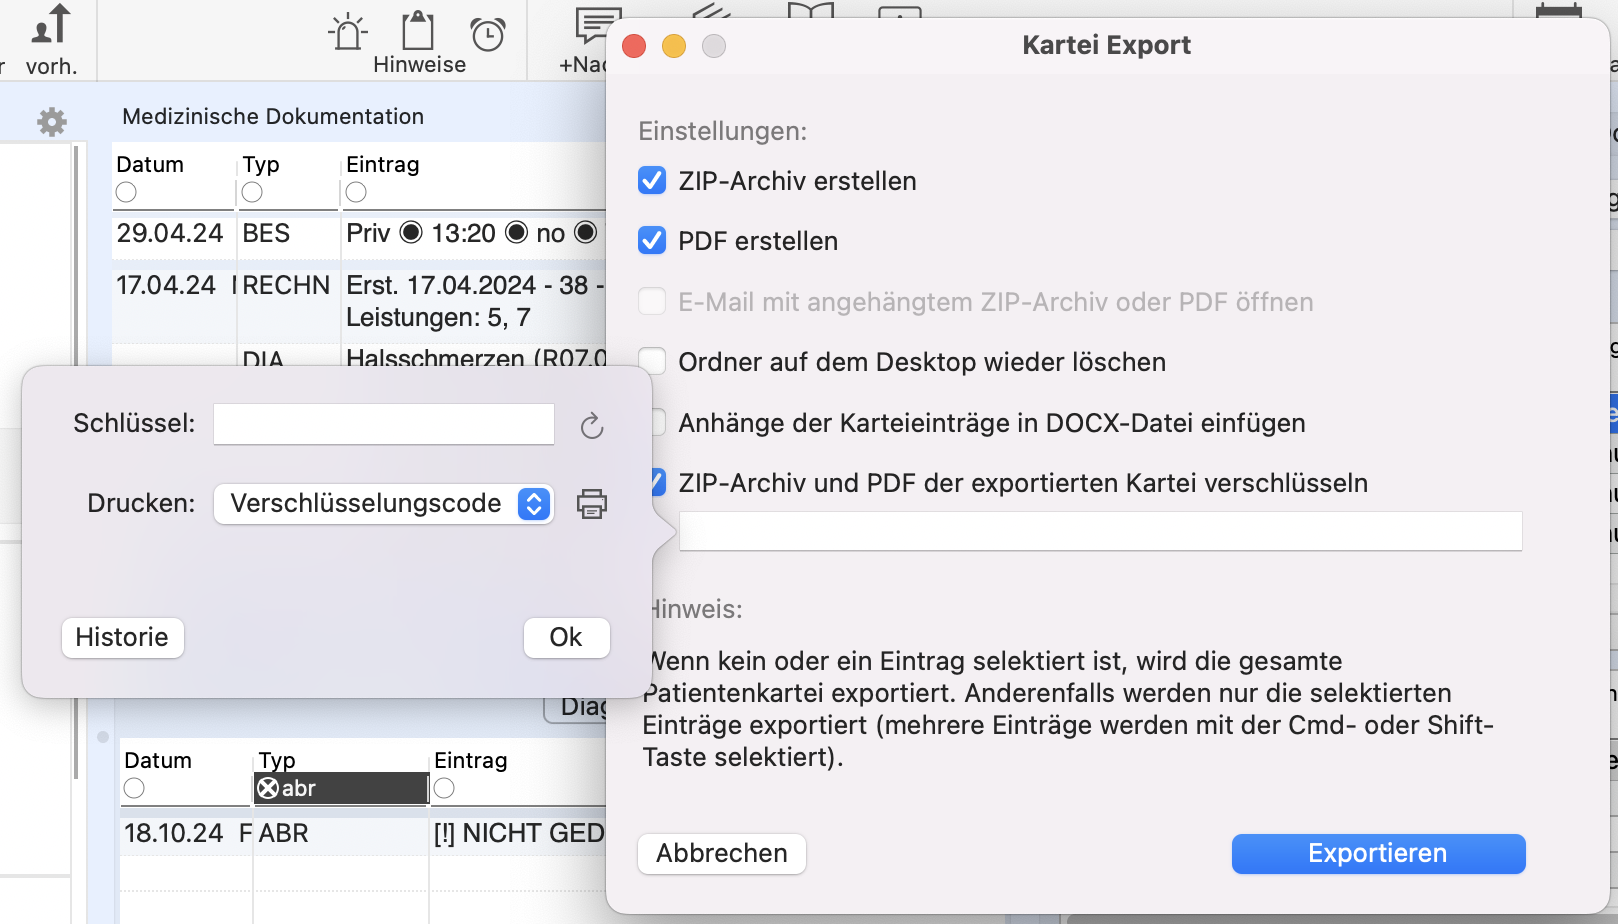
Task: Select the 18.10.24 ABR entry row
Action: (364, 833)
